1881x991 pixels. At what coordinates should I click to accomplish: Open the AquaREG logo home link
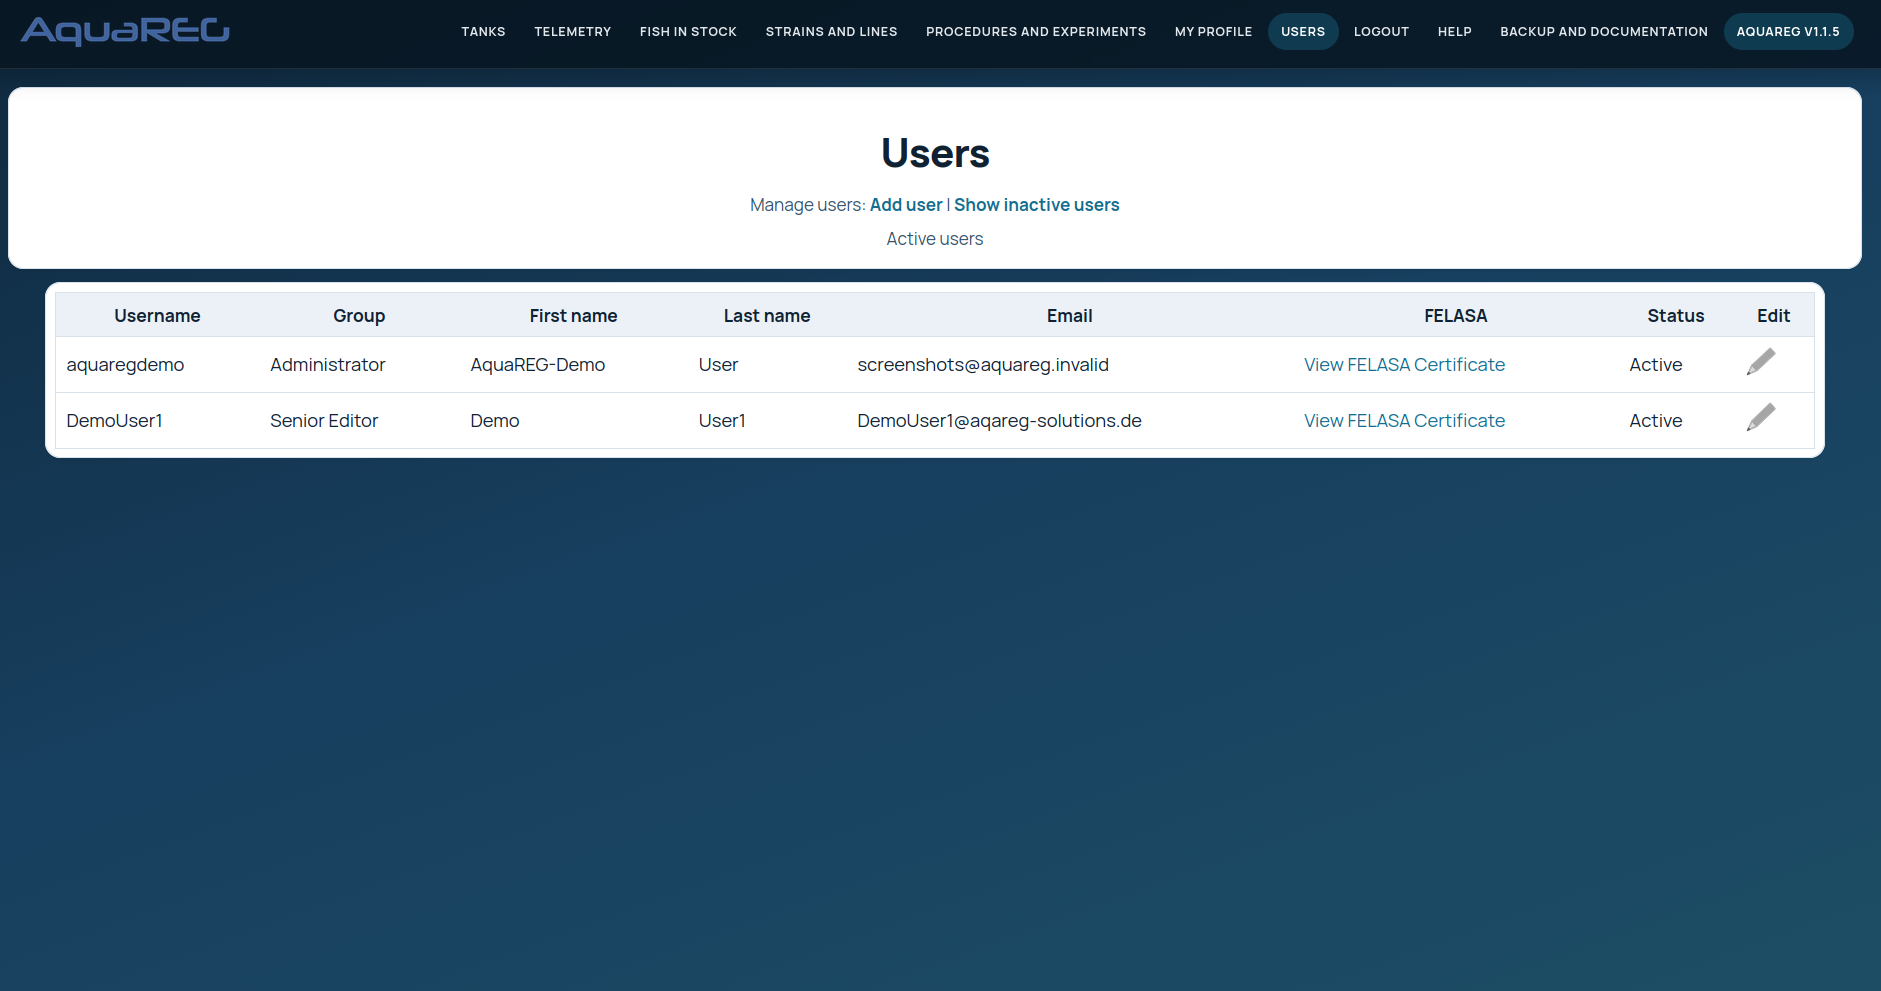125,31
